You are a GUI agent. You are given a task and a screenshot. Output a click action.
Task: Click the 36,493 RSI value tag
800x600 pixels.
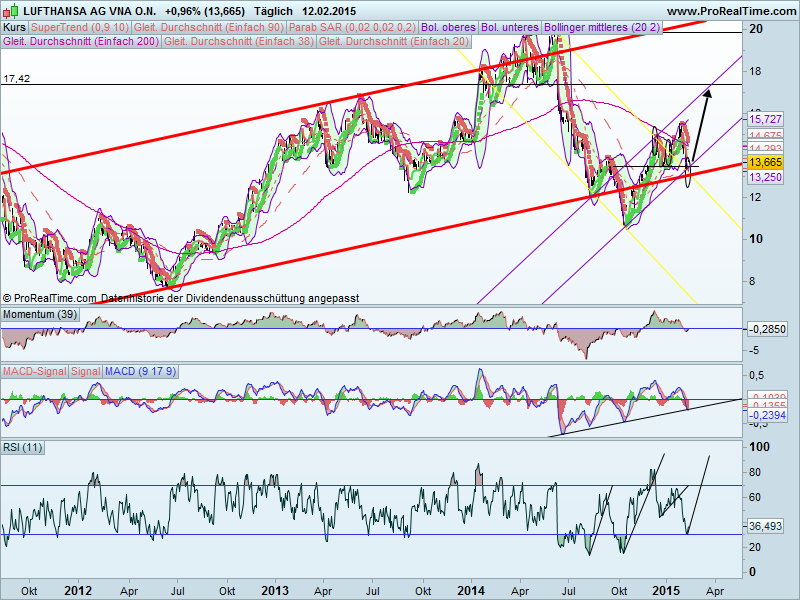click(765, 526)
